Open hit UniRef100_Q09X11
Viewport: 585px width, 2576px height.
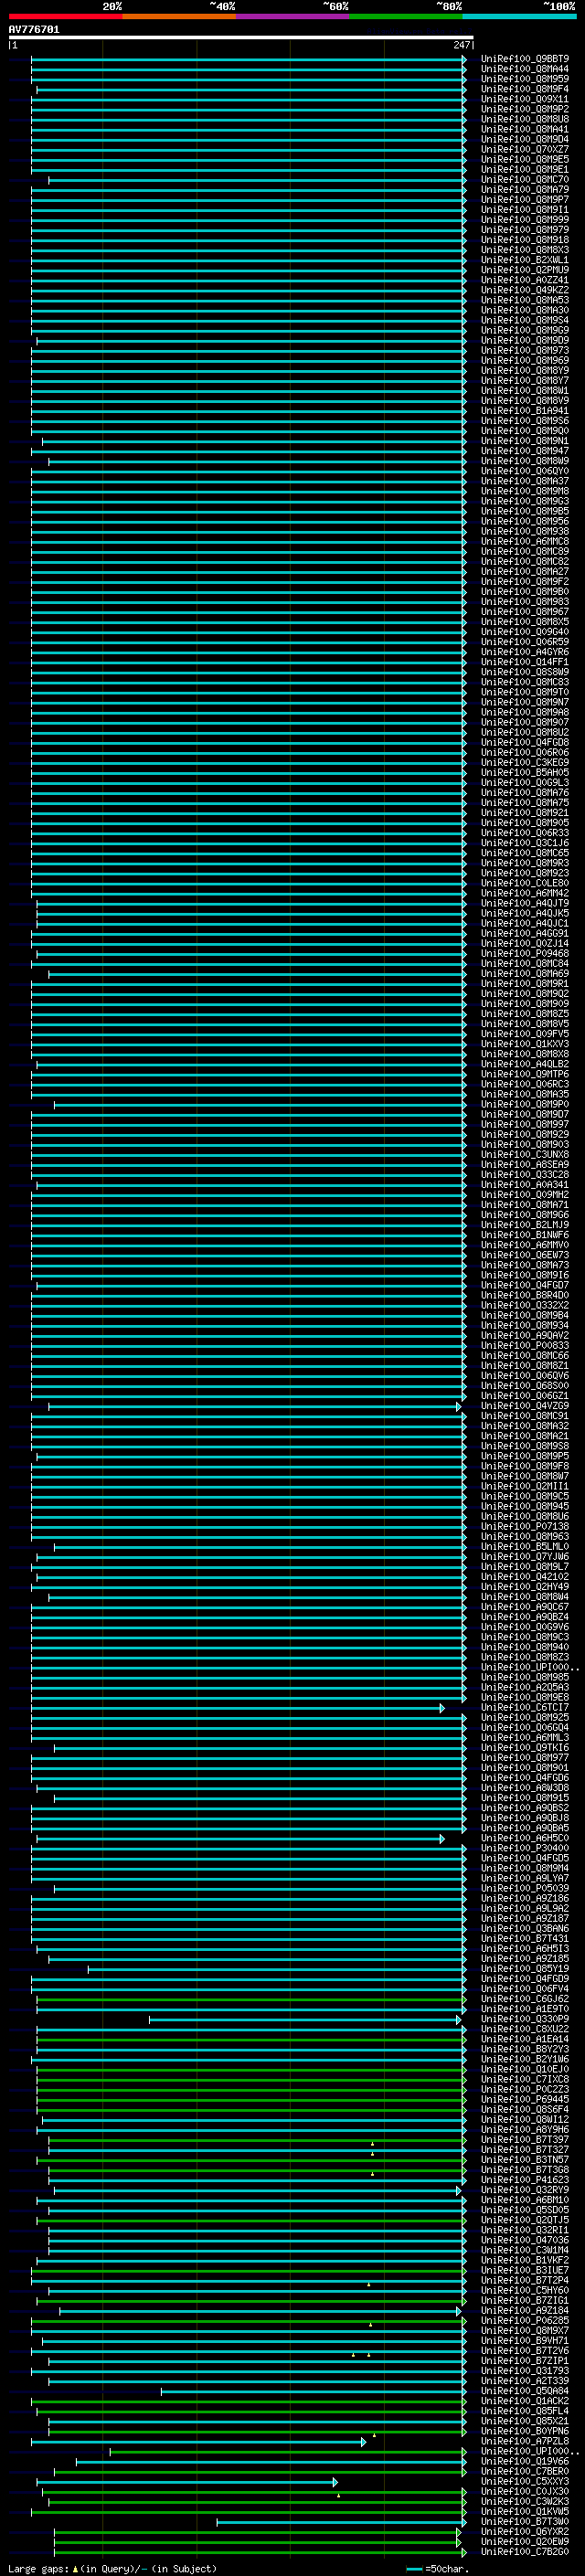click(525, 99)
